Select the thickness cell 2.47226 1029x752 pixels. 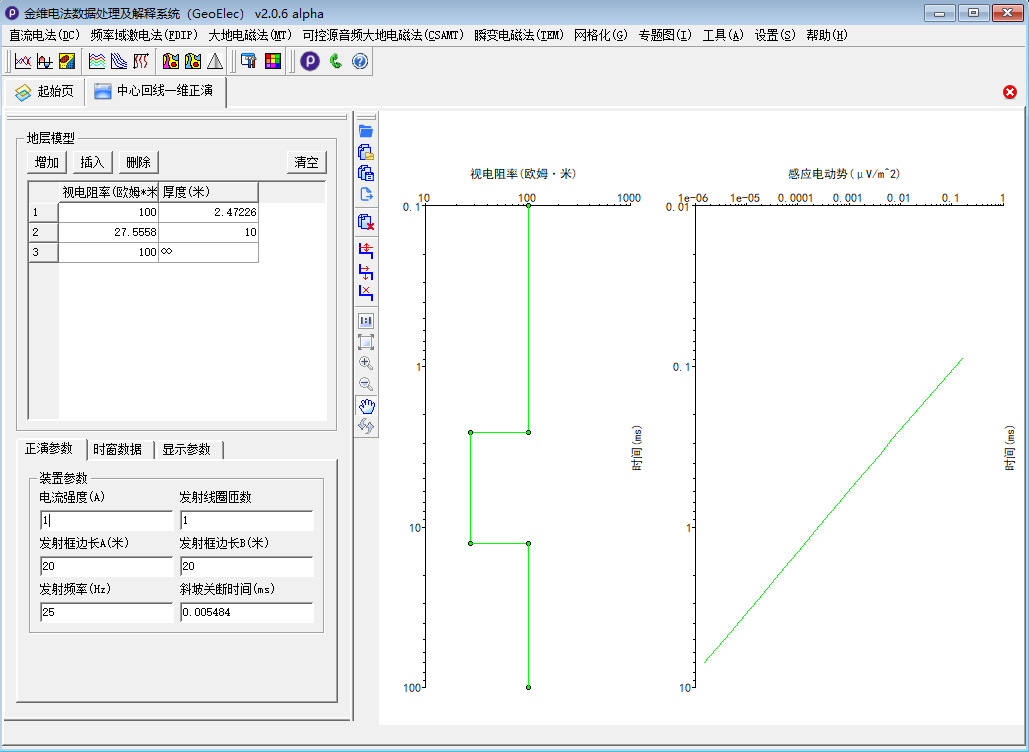click(208, 213)
